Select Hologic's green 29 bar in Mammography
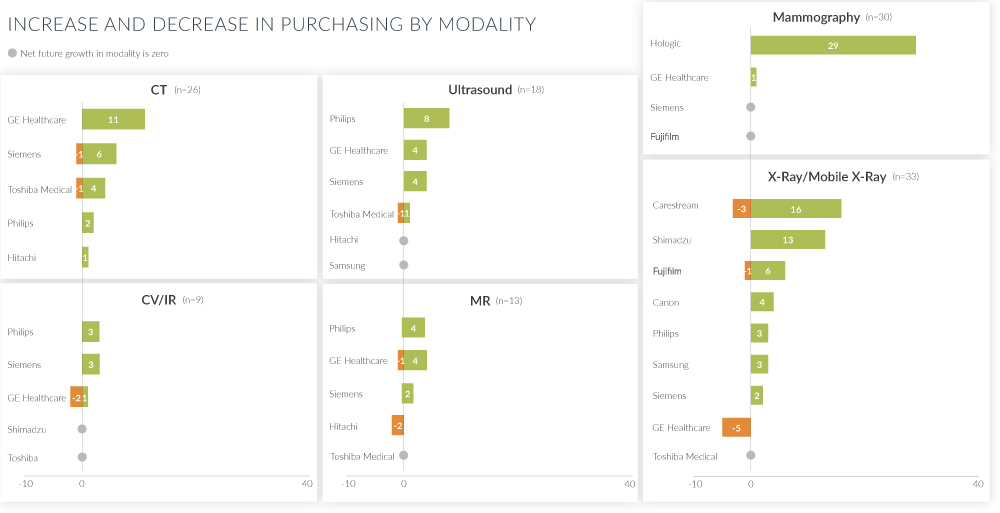The image size is (1000, 513). tap(833, 45)
